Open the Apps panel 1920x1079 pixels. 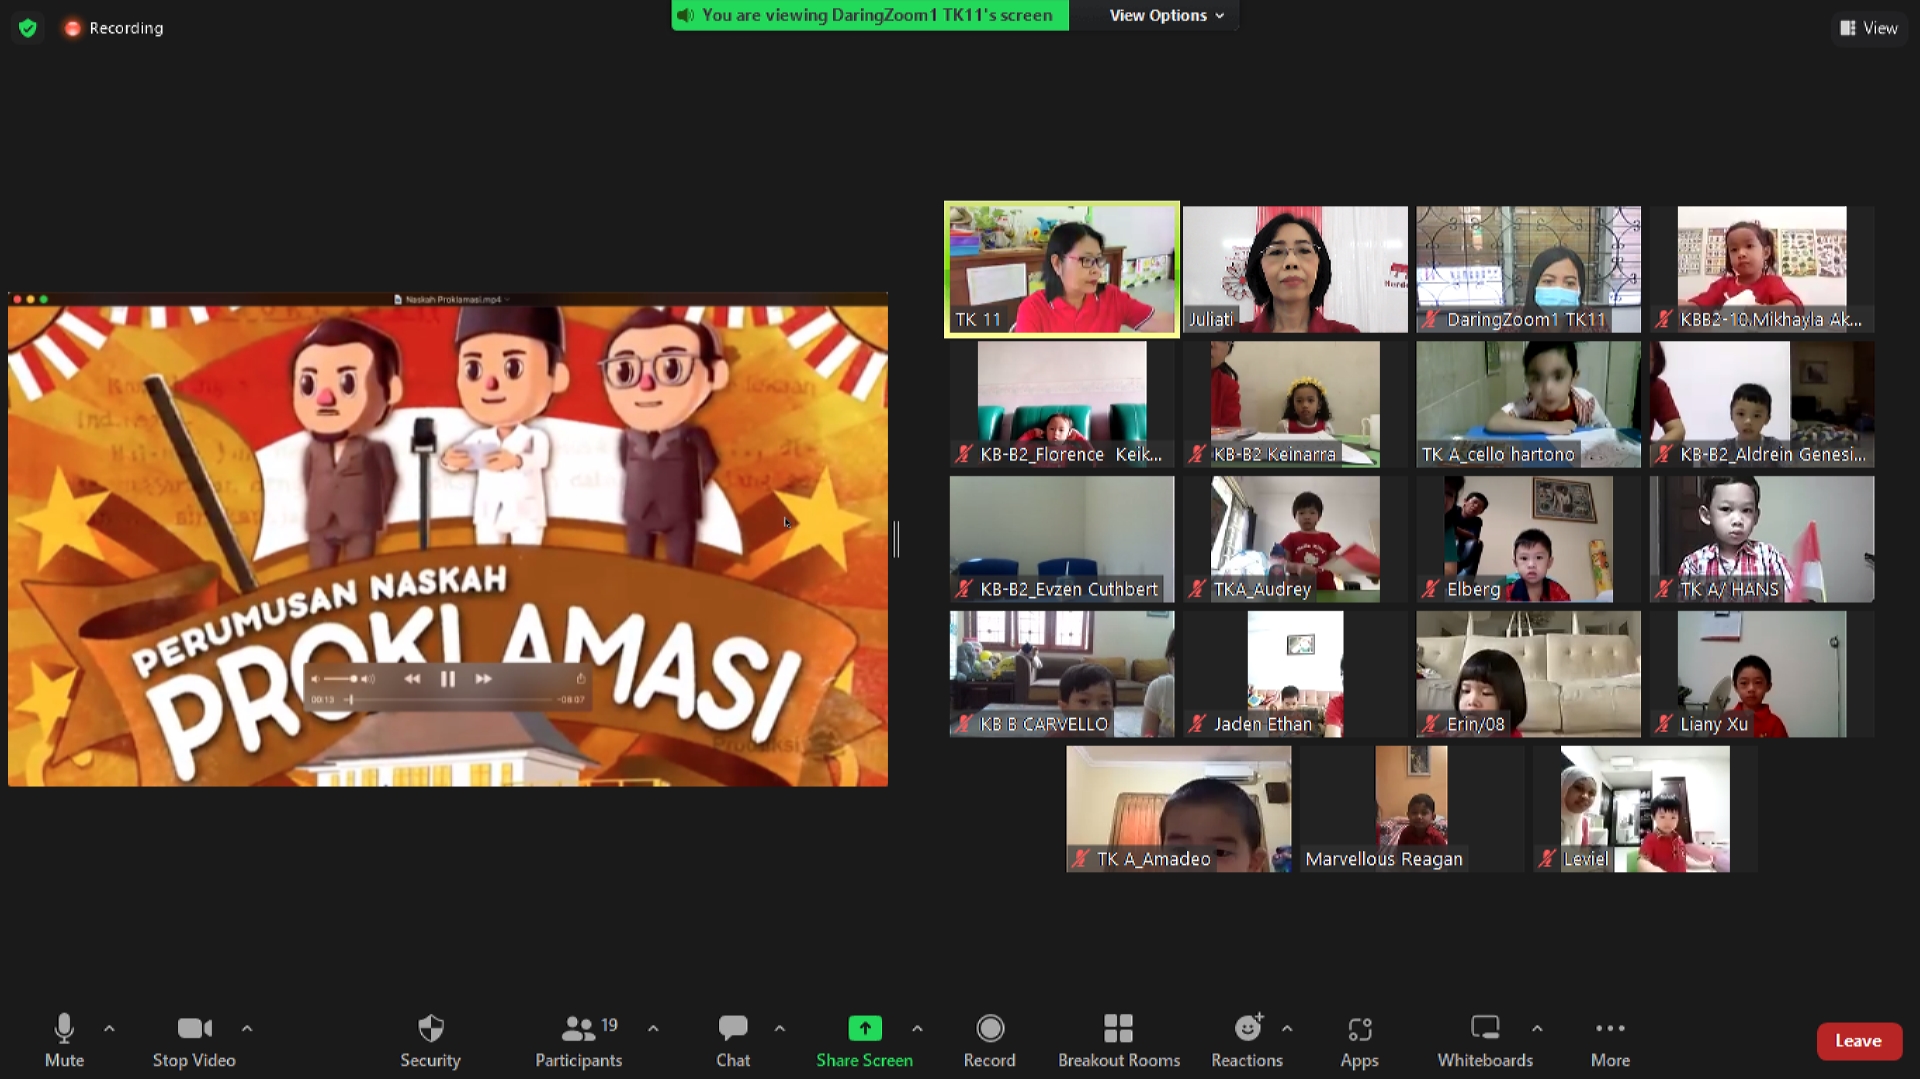pyautogui.click(x=1360, y=1040)
